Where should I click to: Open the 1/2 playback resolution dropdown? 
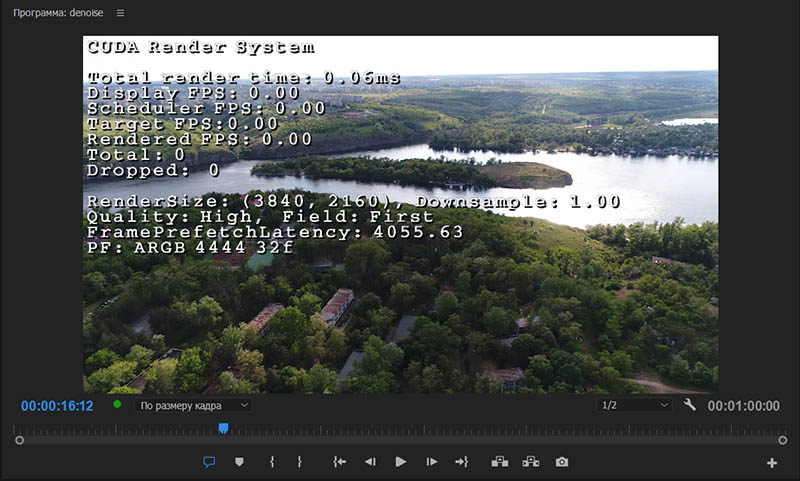[634, 405]
